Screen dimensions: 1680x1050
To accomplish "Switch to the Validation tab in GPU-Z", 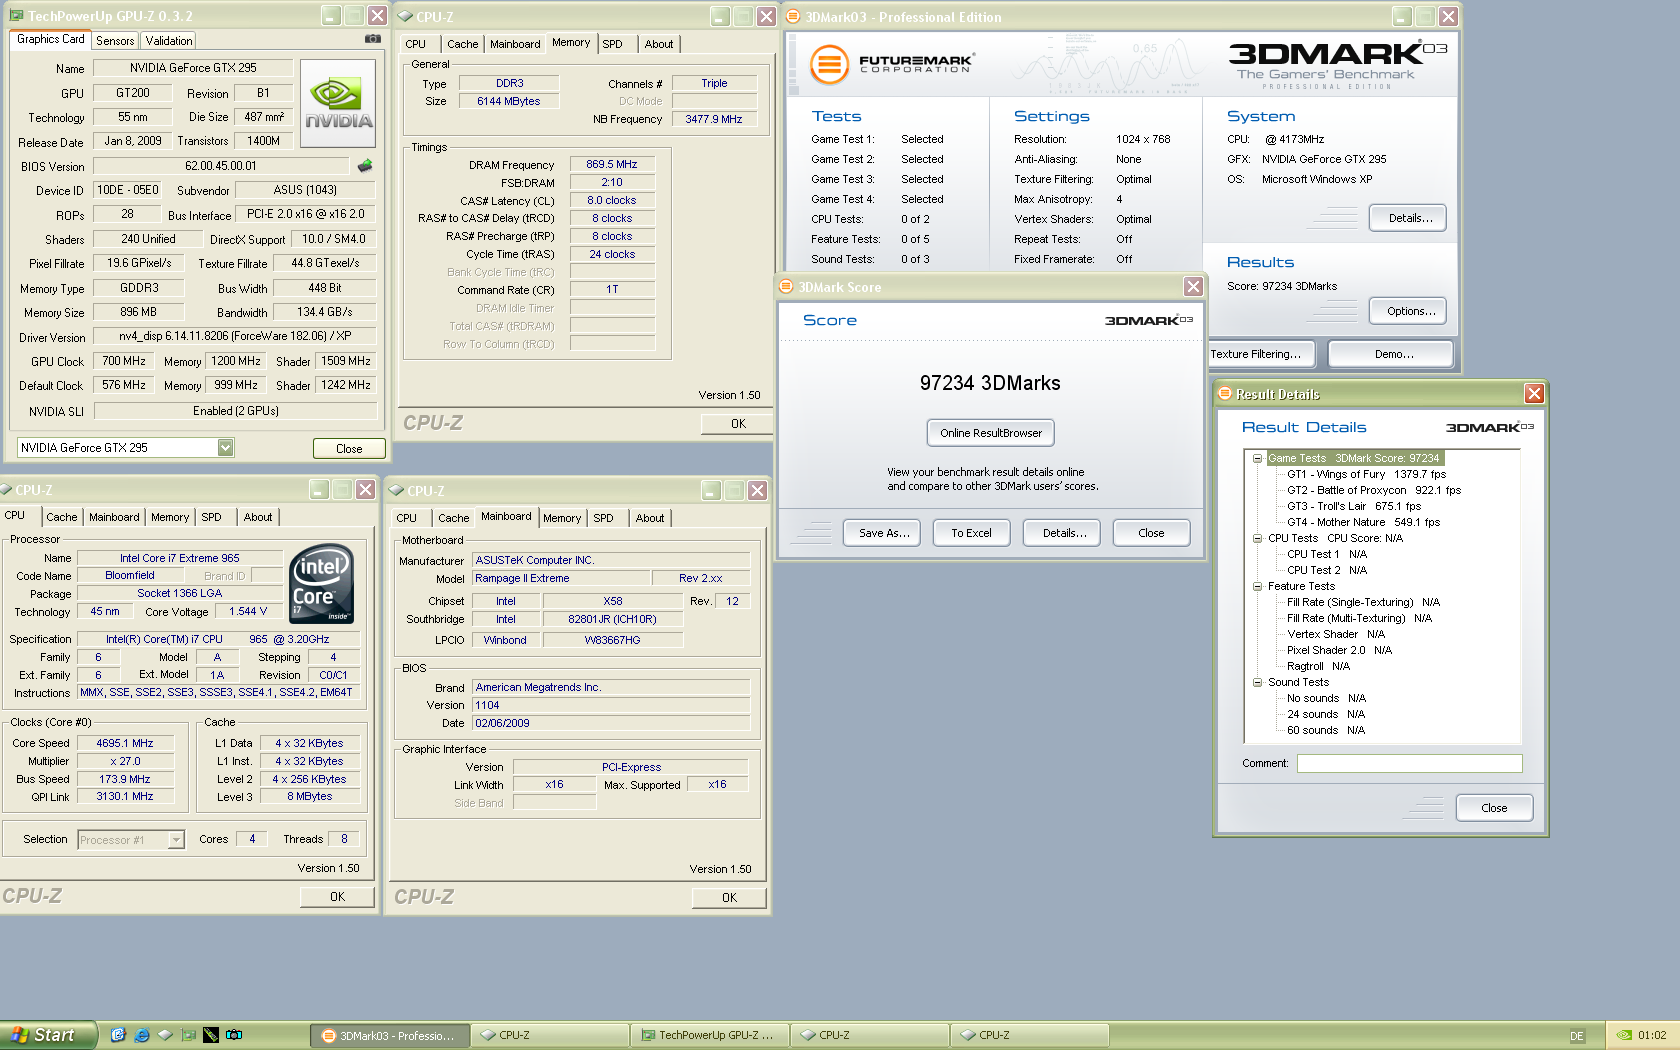I will [x=168, y=41].
